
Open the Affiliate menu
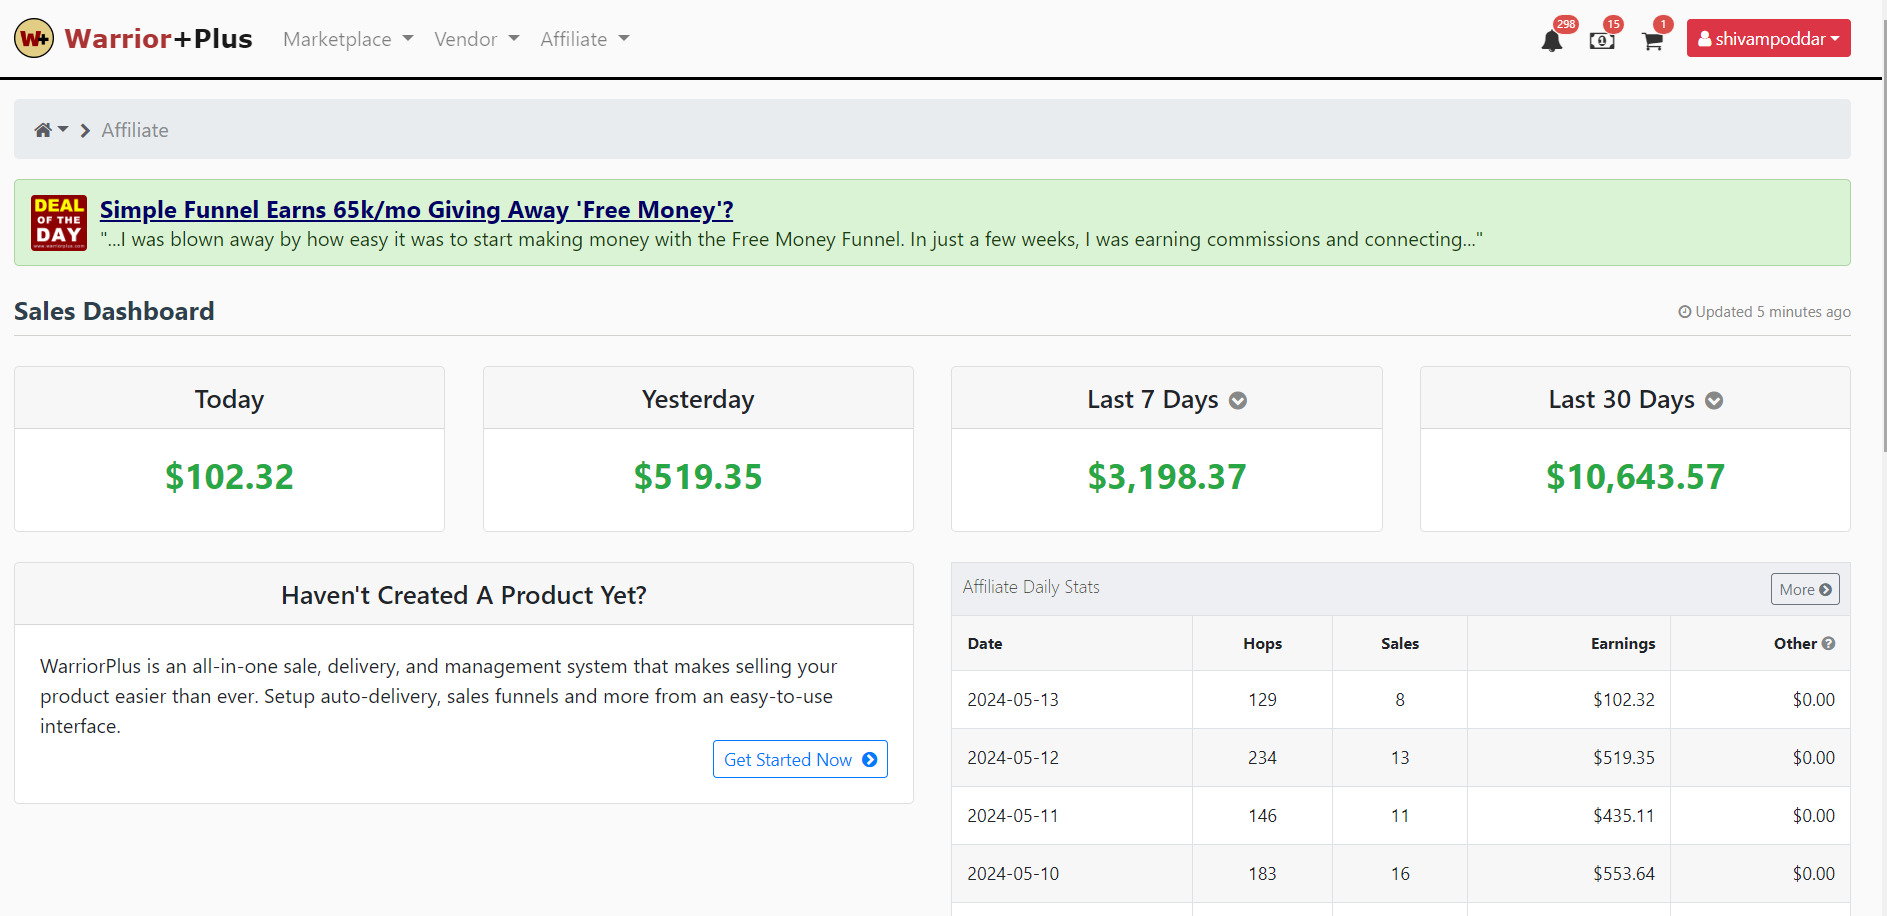[x=584, y=39]
